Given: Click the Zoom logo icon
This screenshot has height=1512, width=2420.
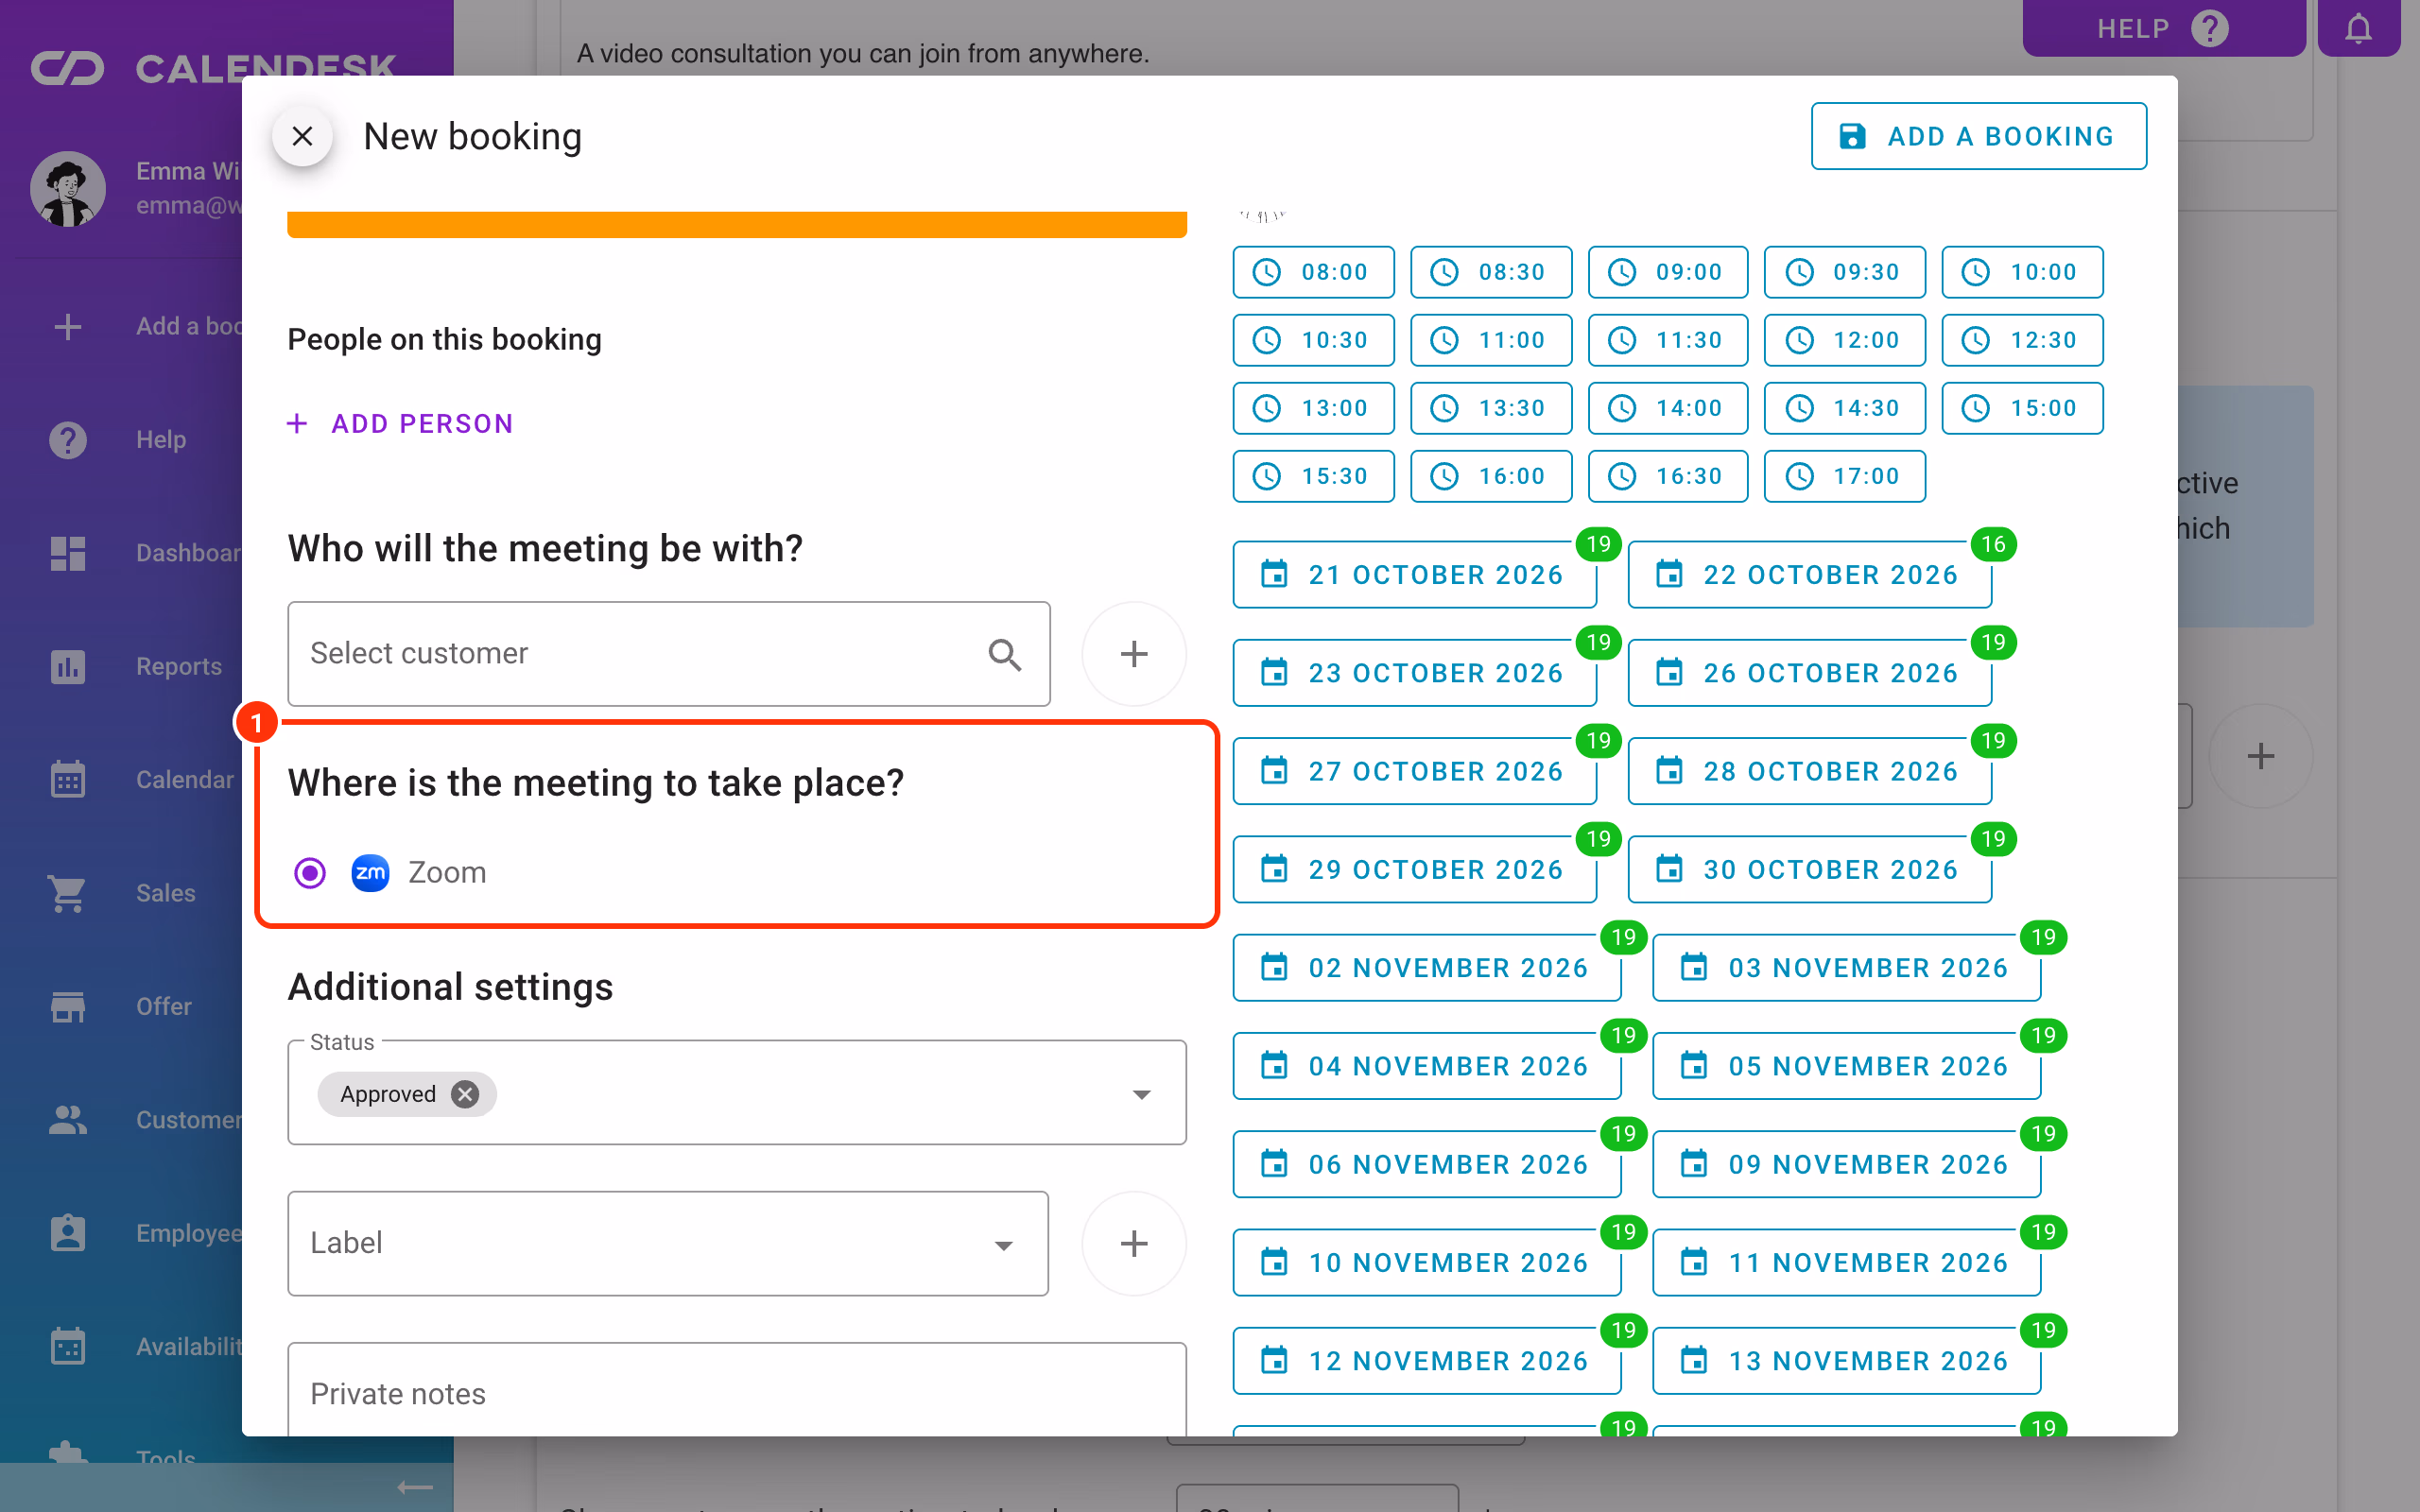Looking at the screenshot, I should click(x=370, y=873).
